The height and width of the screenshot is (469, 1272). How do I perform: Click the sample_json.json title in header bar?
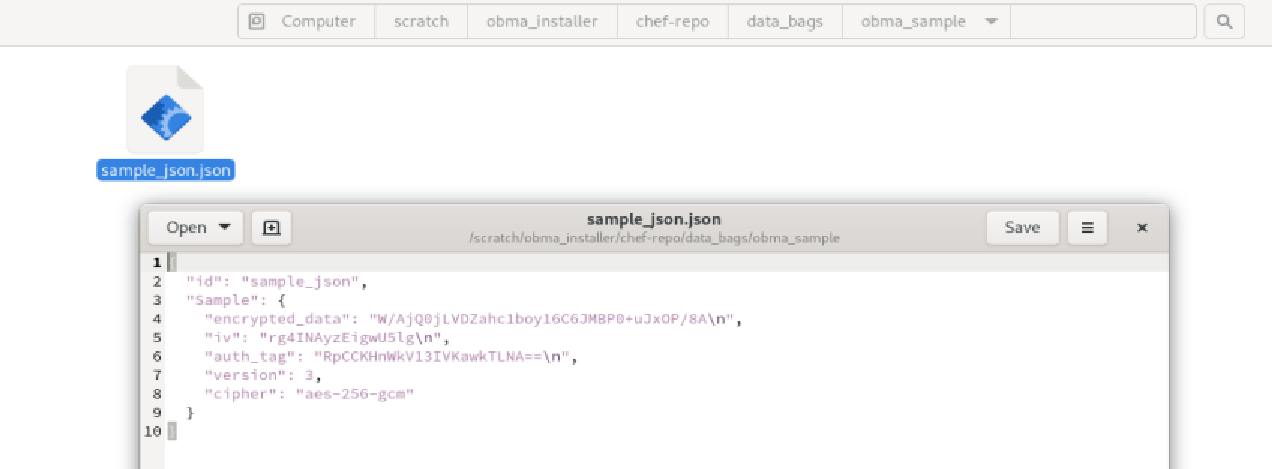coord(654,219)
